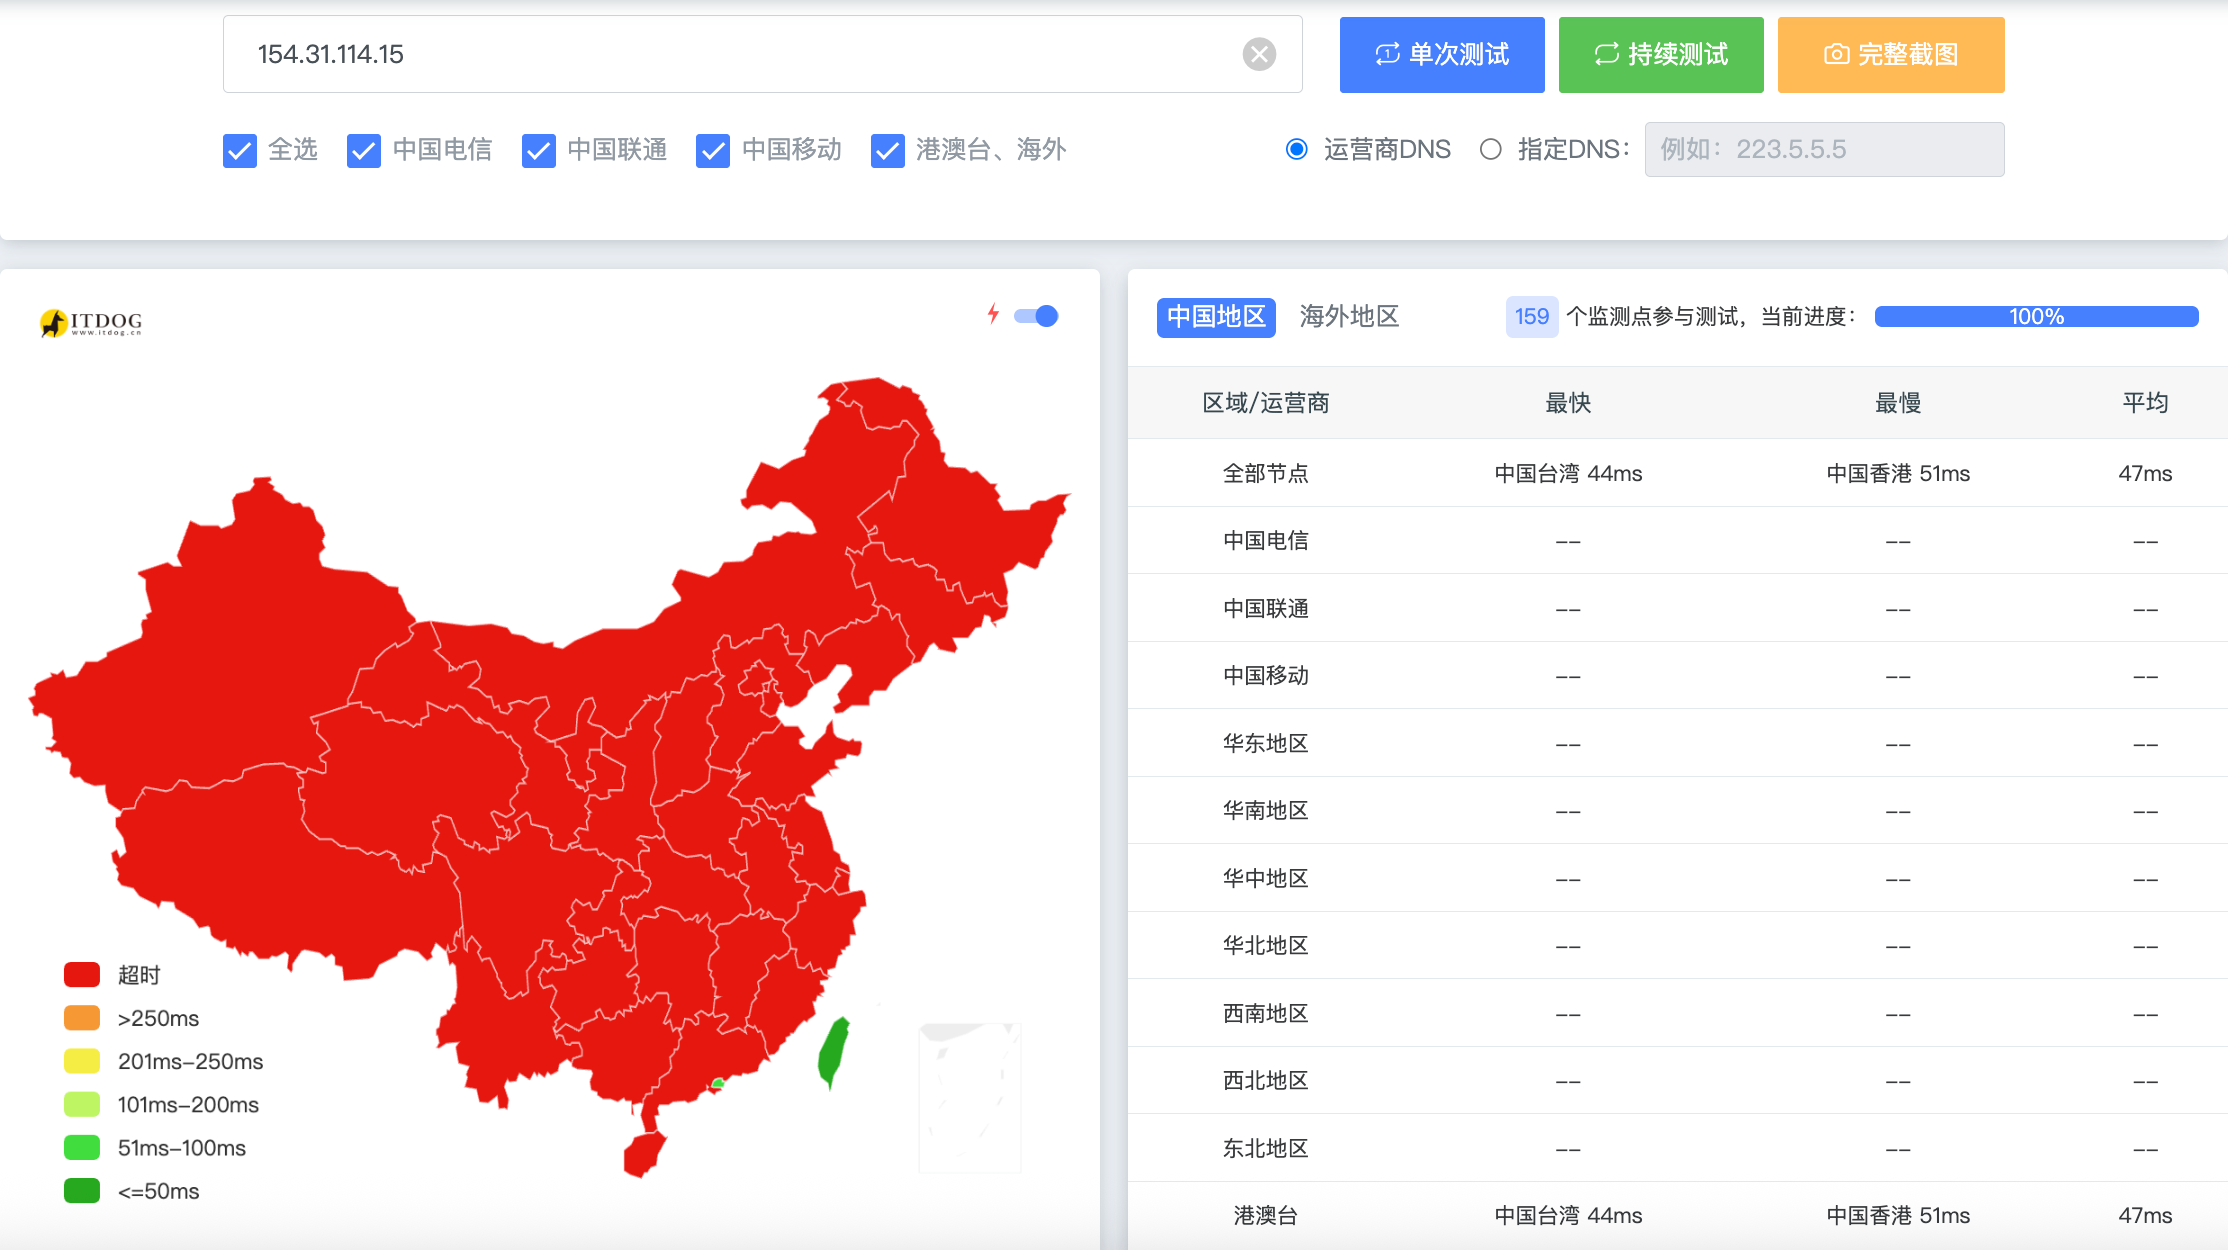Click the custom DNS input field

(x=1824, y=150)
